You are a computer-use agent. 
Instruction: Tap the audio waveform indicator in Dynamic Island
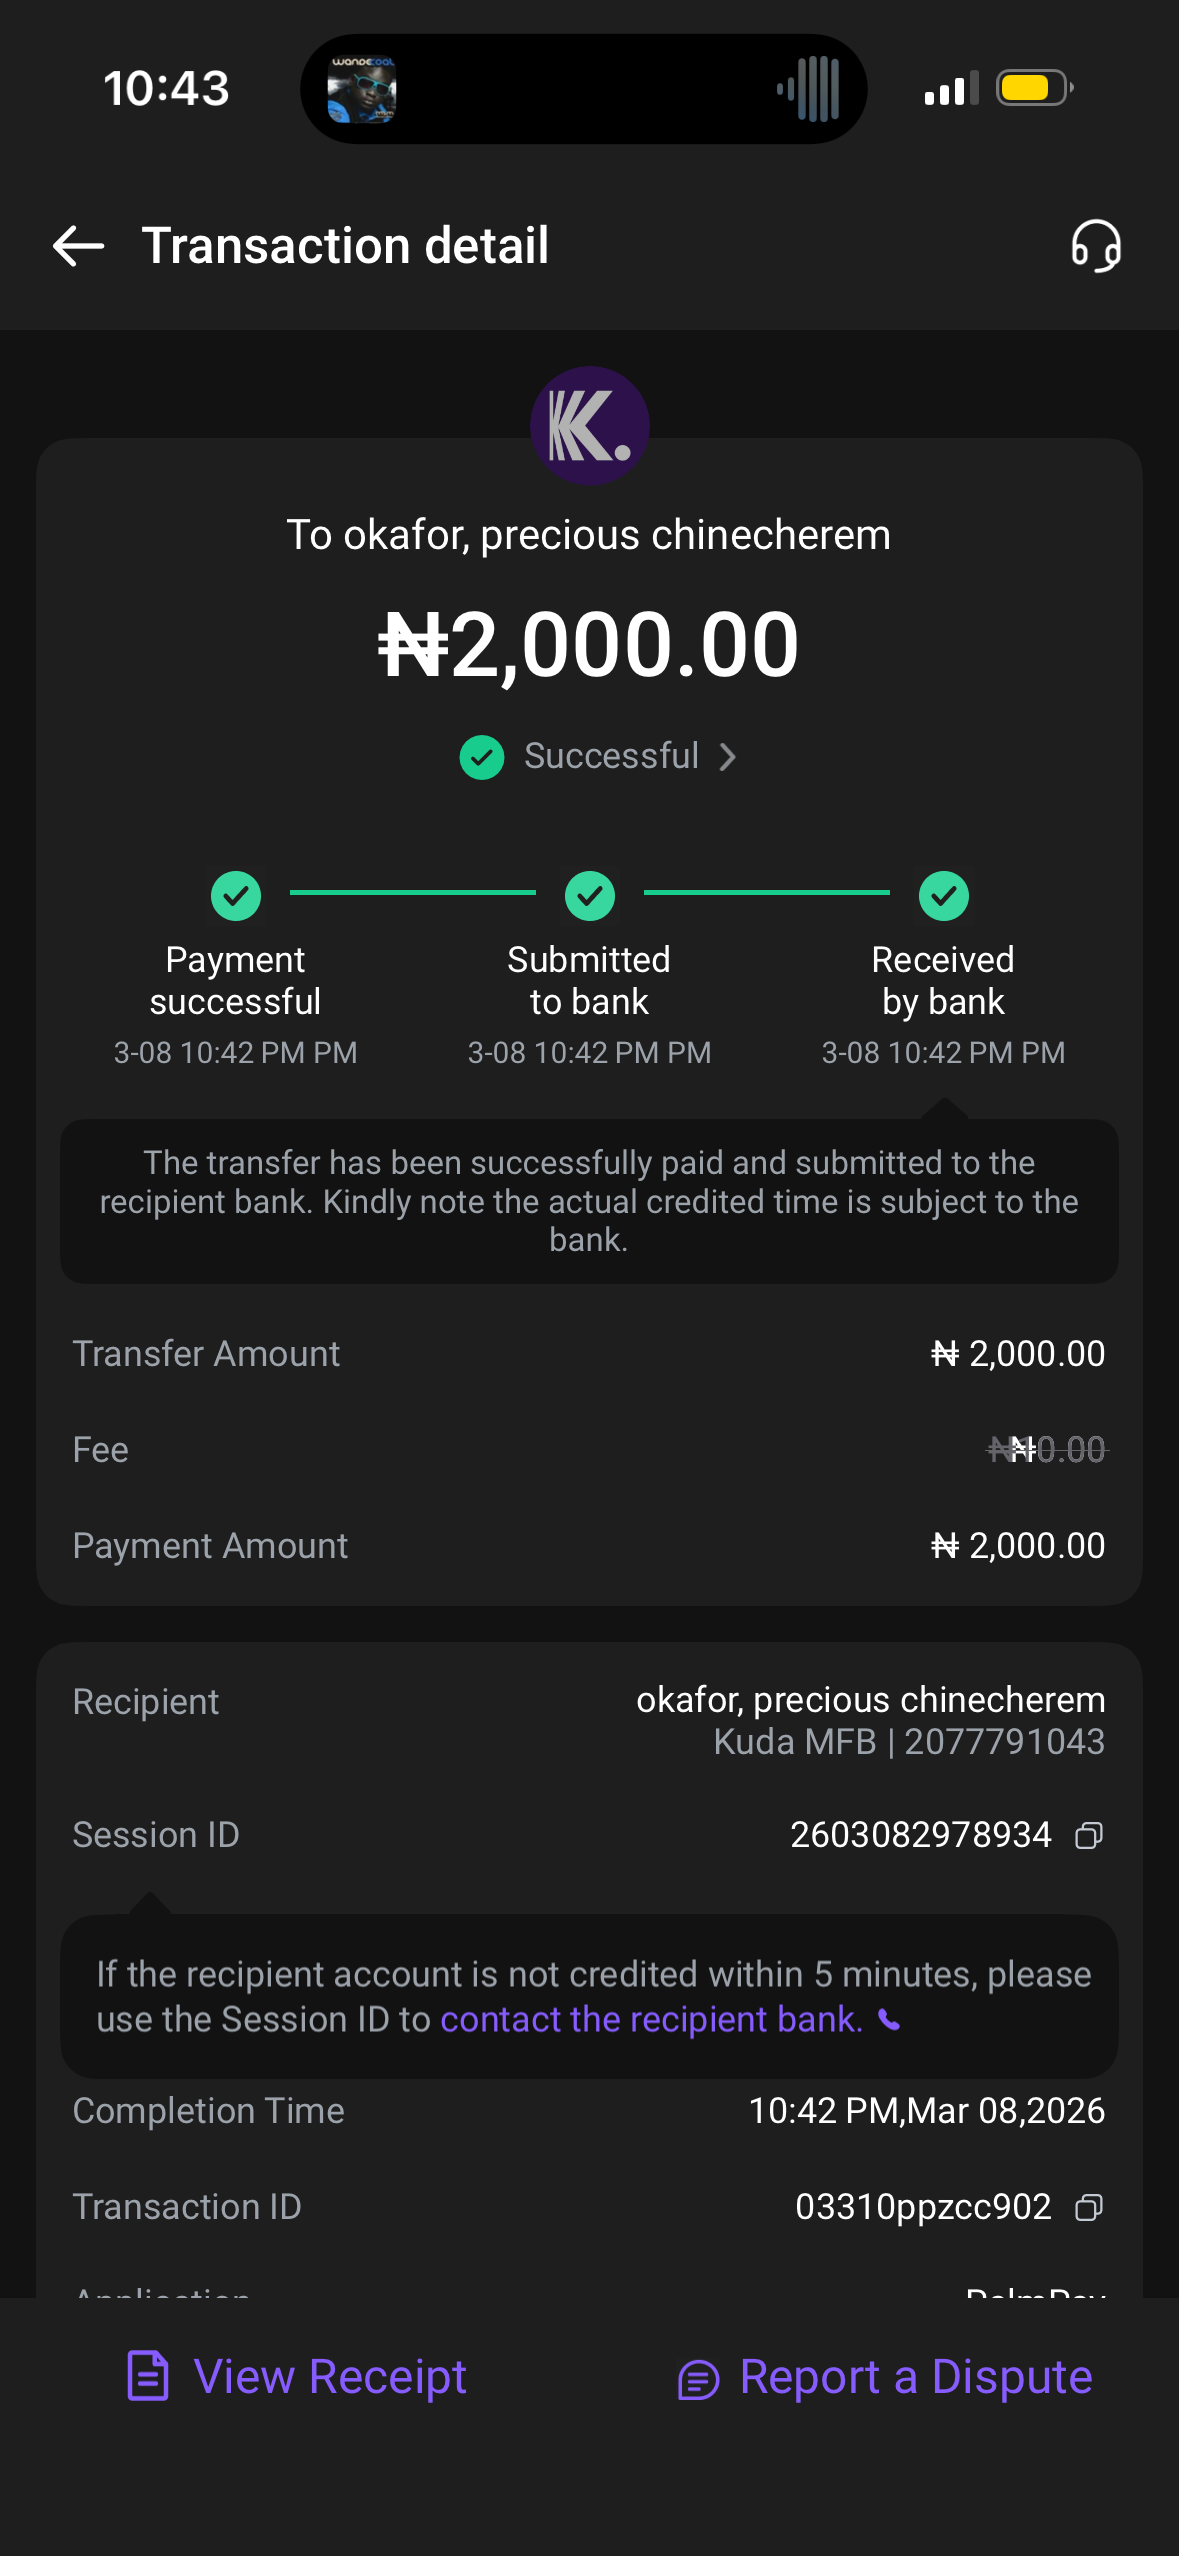tap(810, 89)
